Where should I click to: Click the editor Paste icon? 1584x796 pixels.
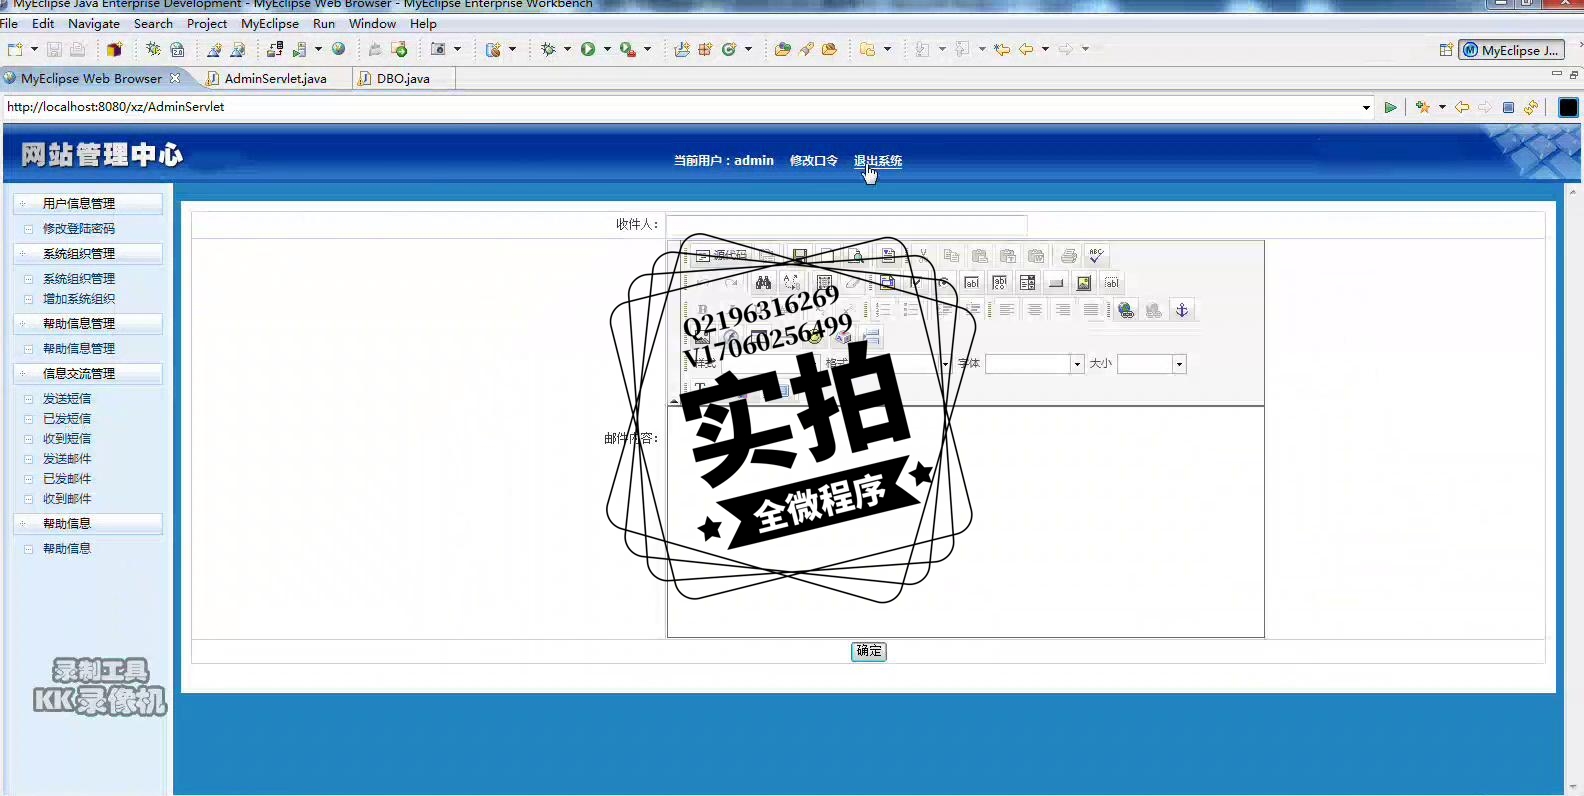(x=980, y=256)
